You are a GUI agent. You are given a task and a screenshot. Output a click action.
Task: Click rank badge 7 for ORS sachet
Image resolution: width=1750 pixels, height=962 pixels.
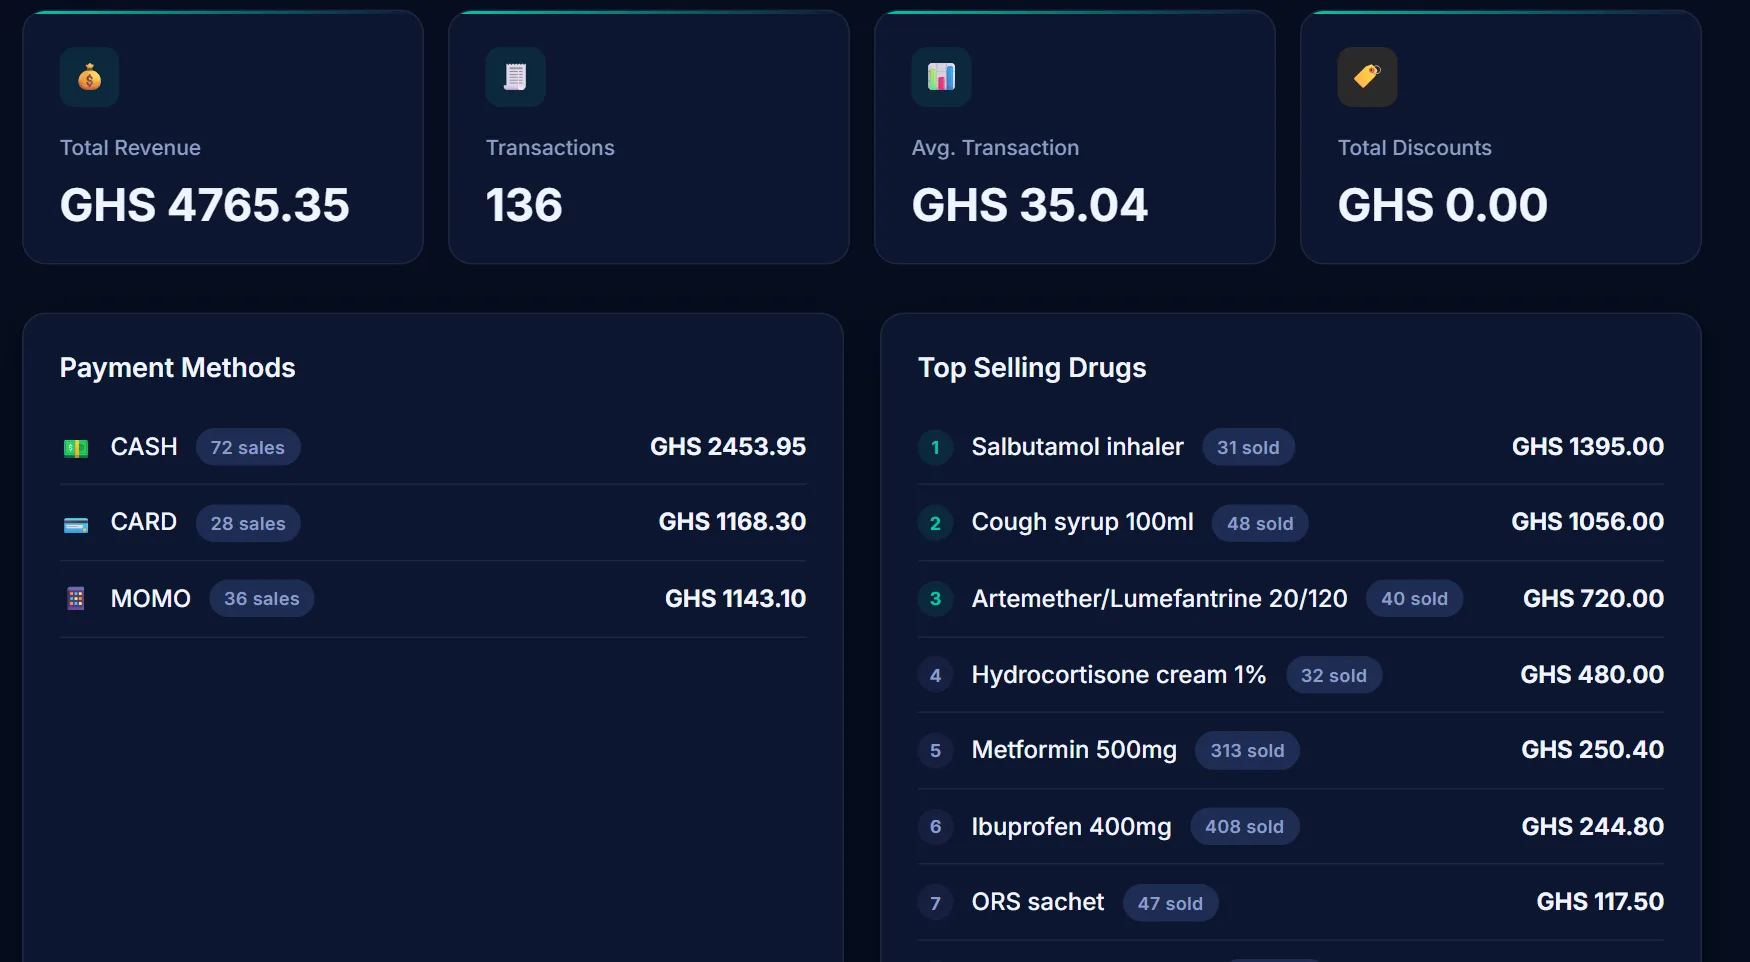click(935, 903)
